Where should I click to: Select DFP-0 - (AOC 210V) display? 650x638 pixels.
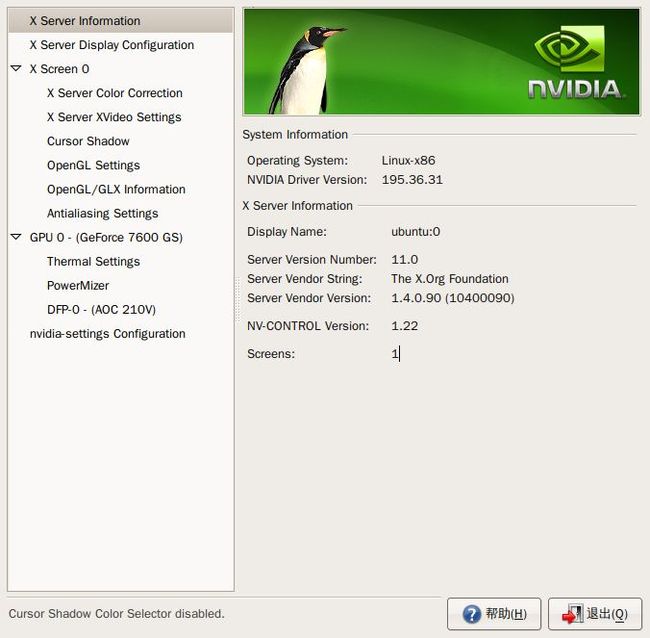(101, 309)
